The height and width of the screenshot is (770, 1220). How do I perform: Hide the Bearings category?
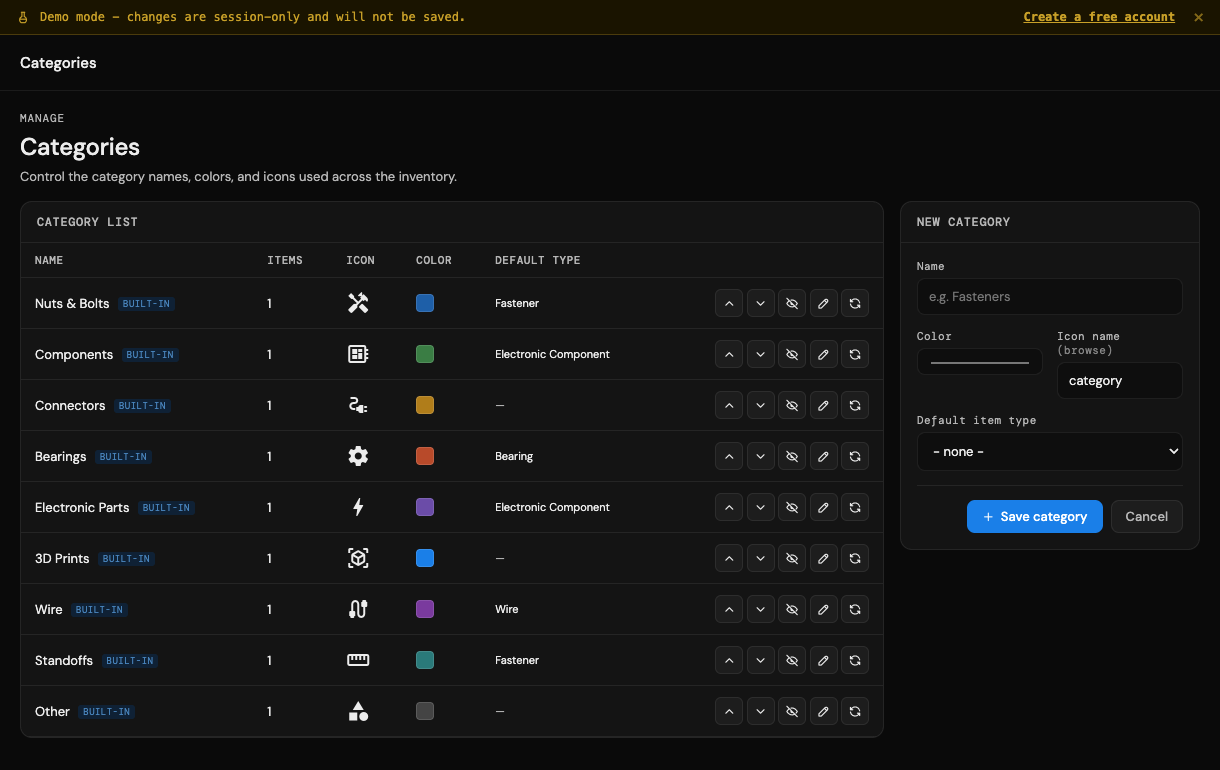click(792, 456)
